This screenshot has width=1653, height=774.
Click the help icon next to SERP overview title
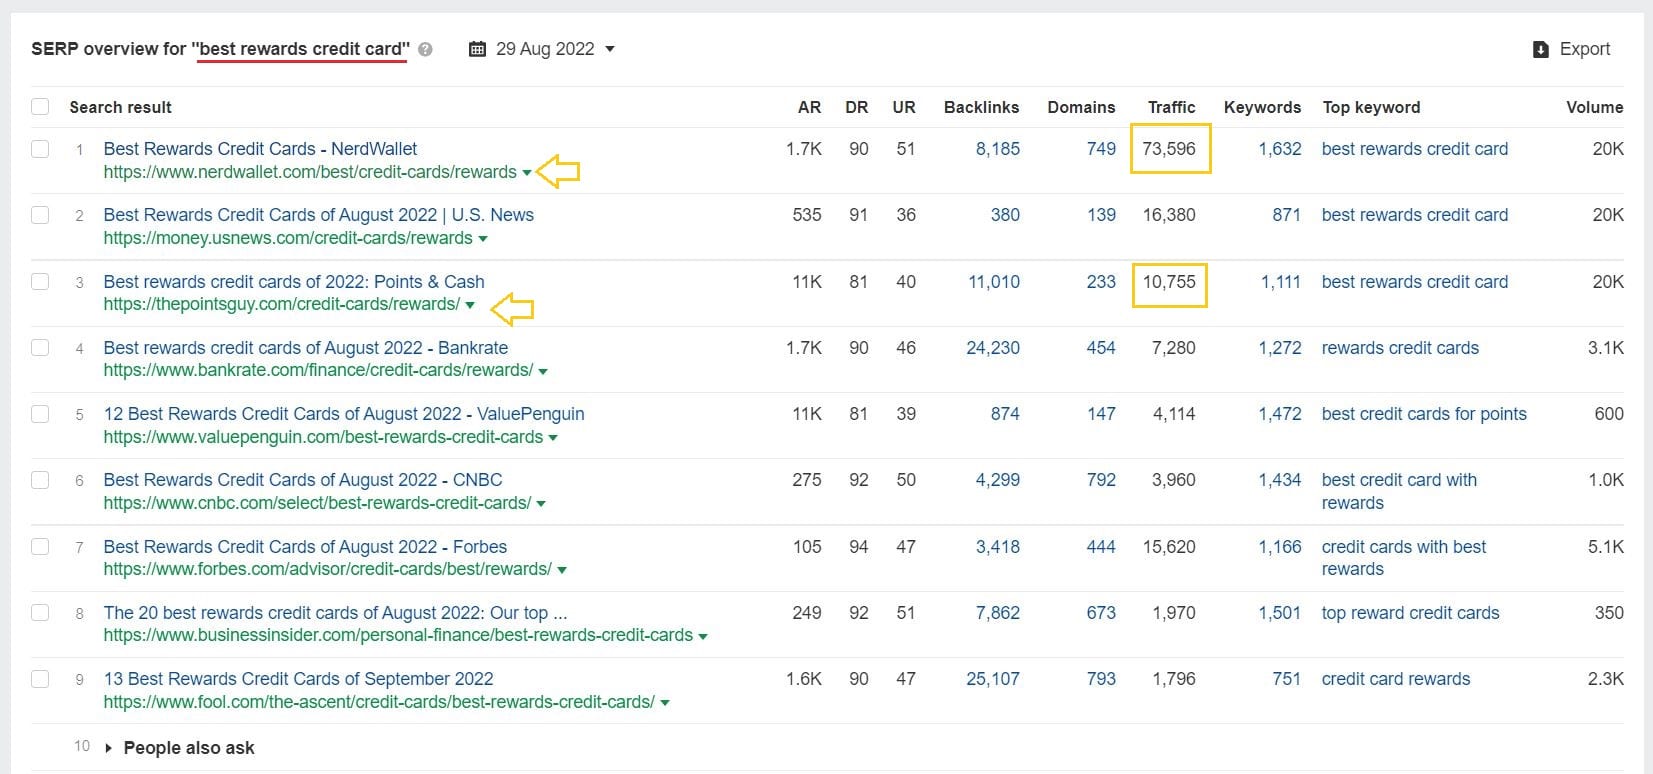[426, 49]
